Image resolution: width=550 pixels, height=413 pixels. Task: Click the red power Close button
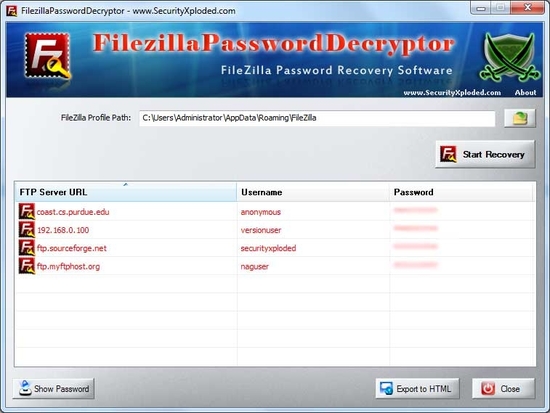coord(503,388)
